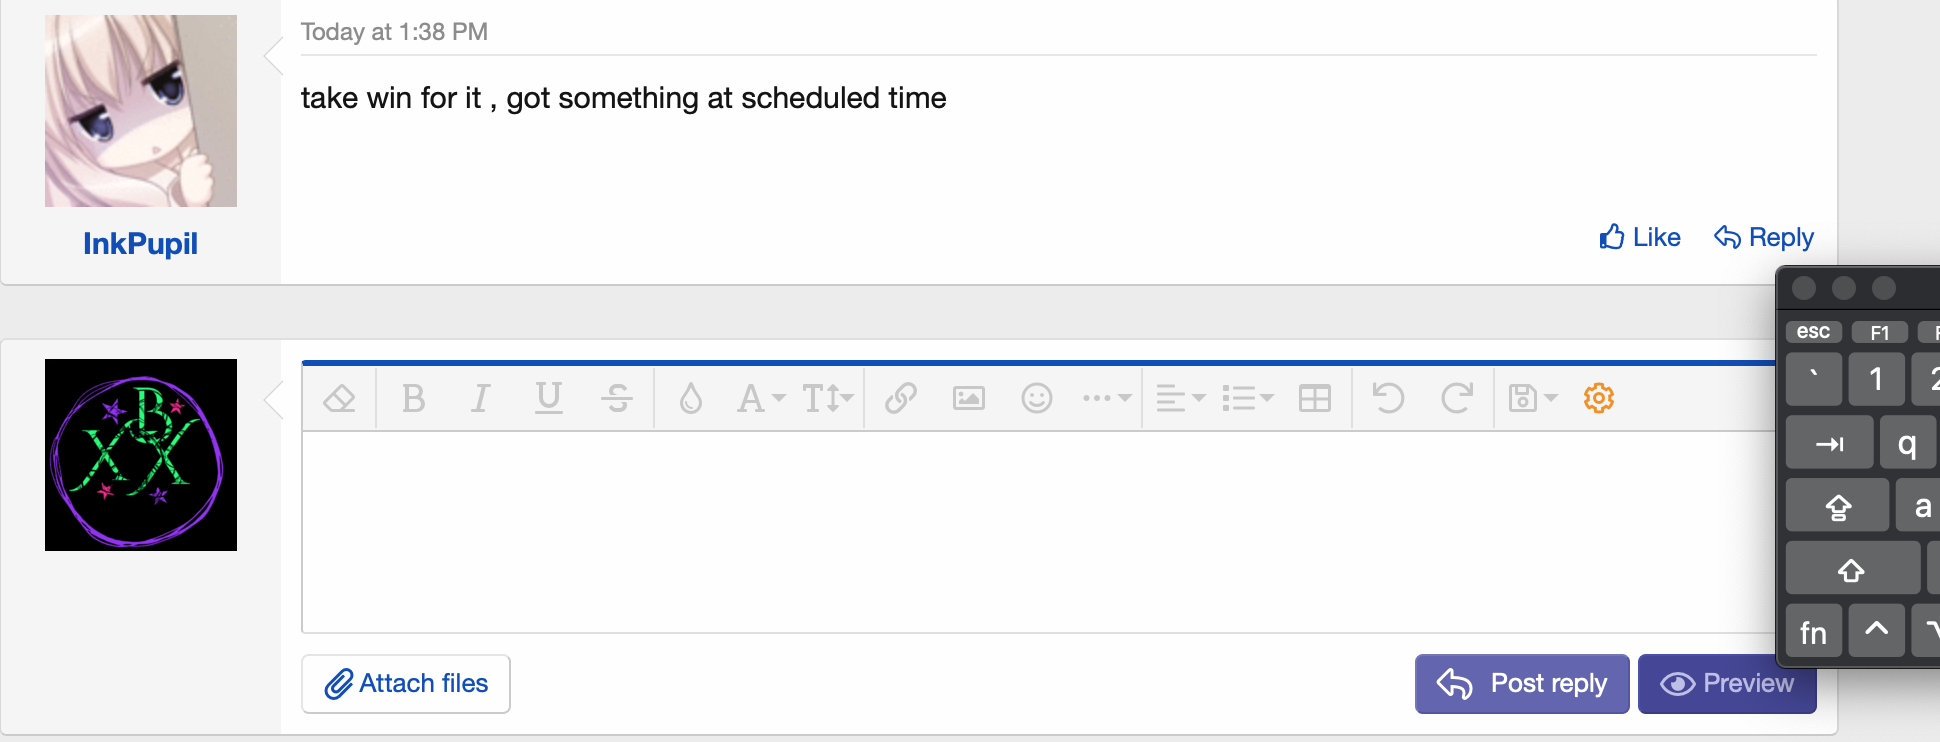The width and height of the screenshot is (1940, 742).
Task: Click the orange editor settings gear
Action: tap(1598, 399)
